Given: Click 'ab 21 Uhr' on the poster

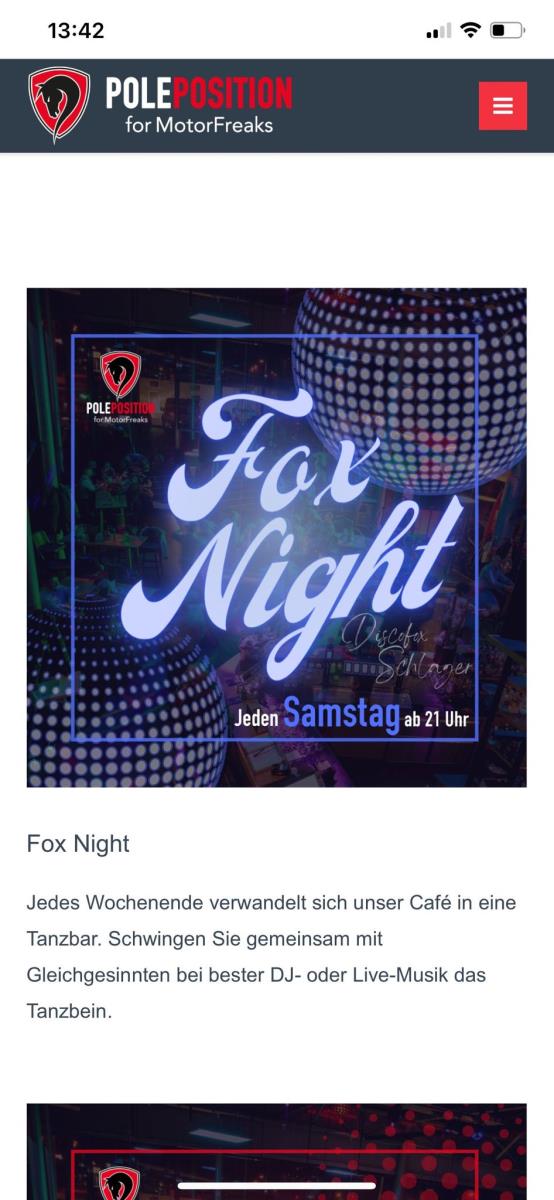Looking at the screenshot, I should click(x=436, y=718).
